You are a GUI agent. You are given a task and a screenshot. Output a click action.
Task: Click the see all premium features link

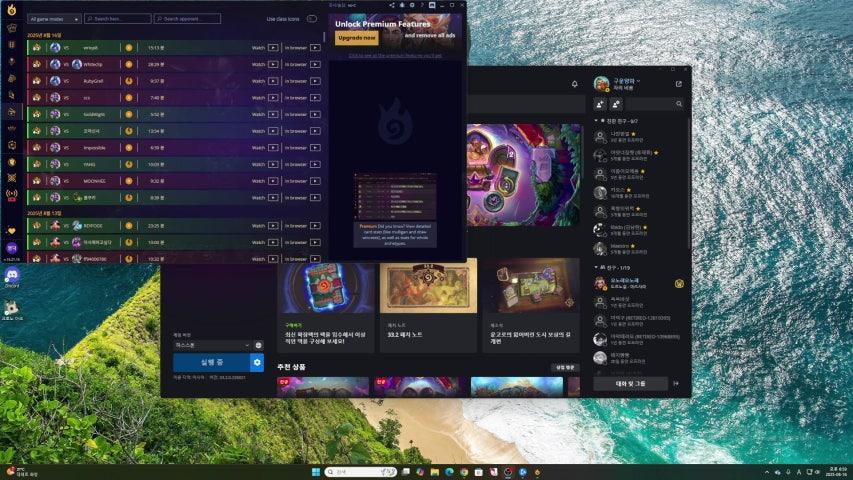point(395,56)
